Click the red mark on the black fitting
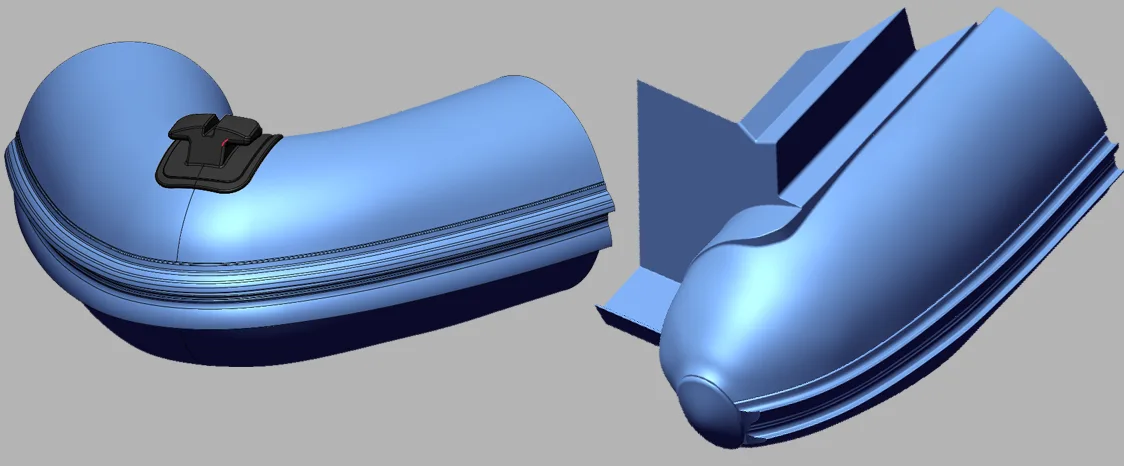 [x=222, y=145]
